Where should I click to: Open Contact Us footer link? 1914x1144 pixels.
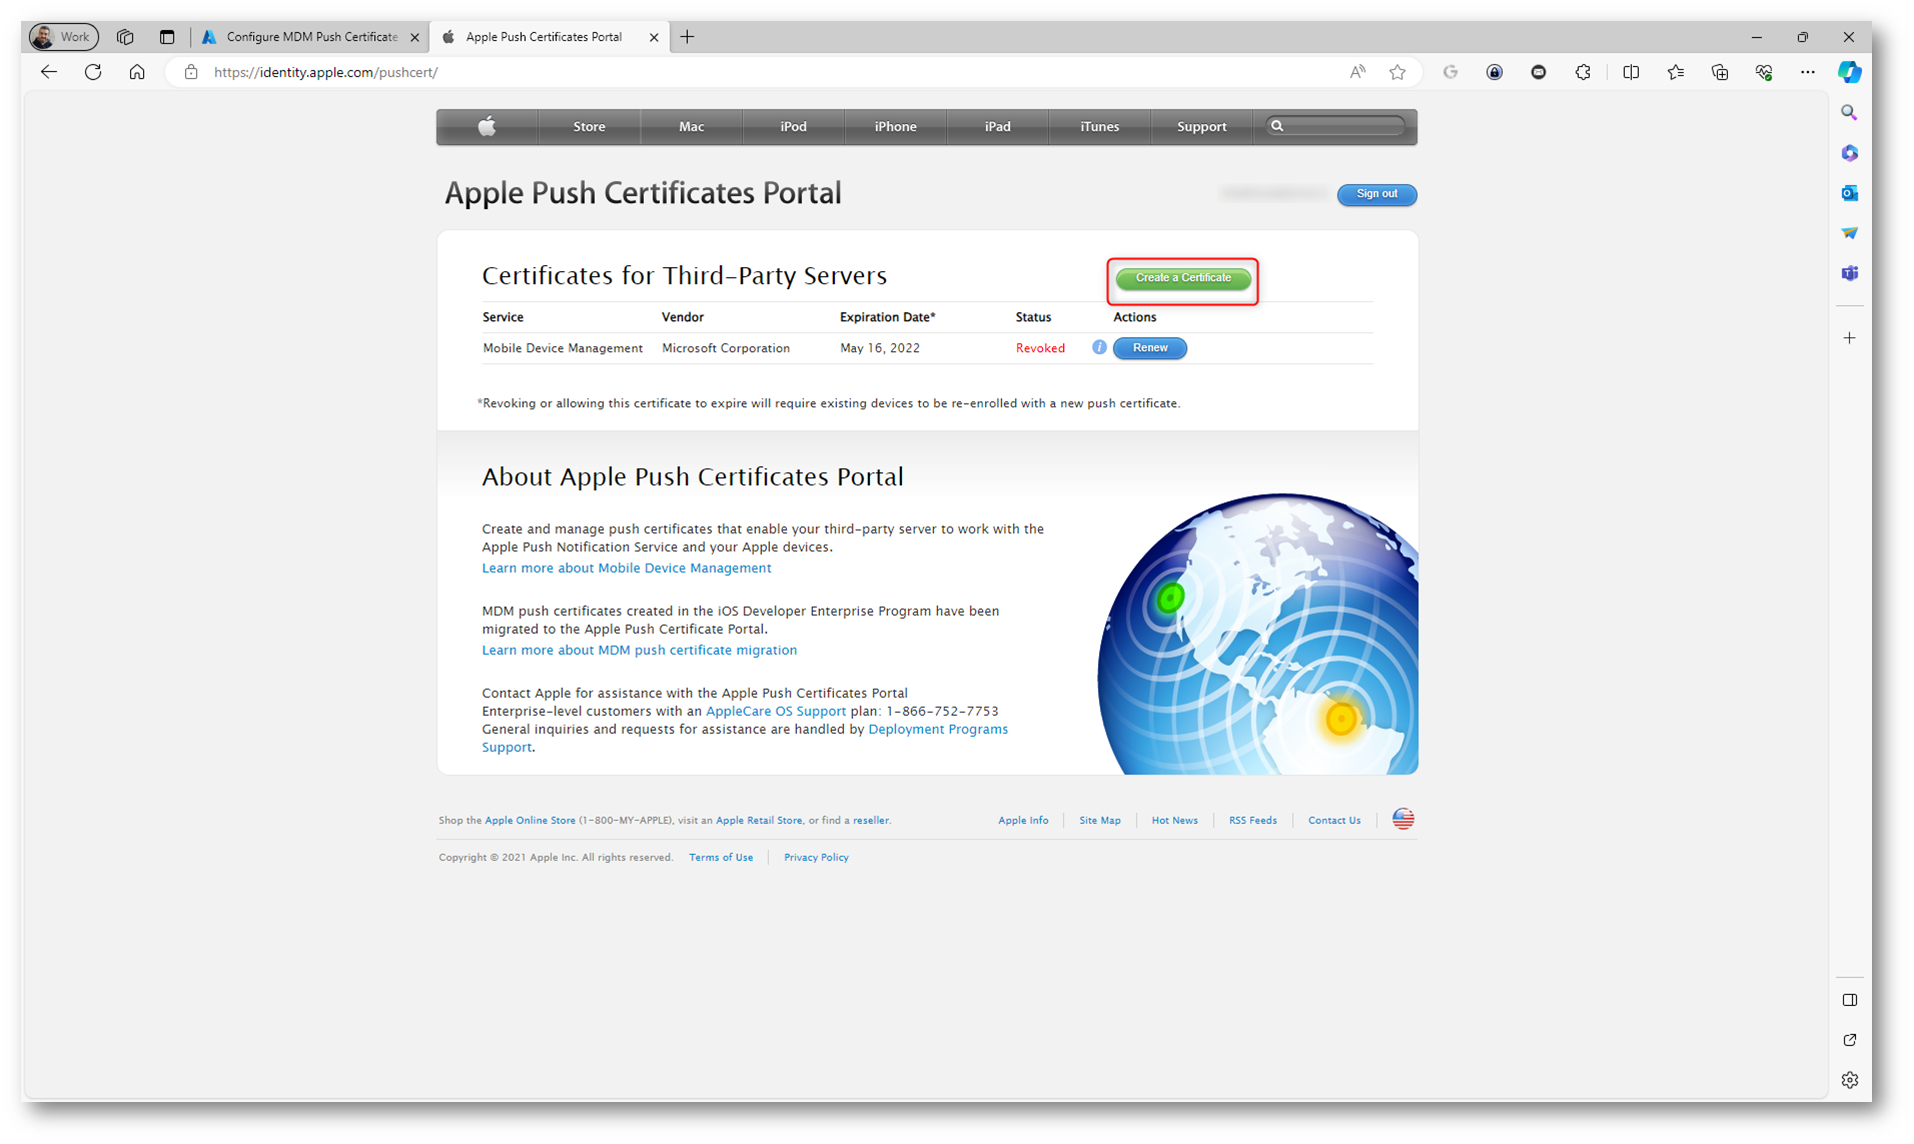click(x=1334, y=820)
